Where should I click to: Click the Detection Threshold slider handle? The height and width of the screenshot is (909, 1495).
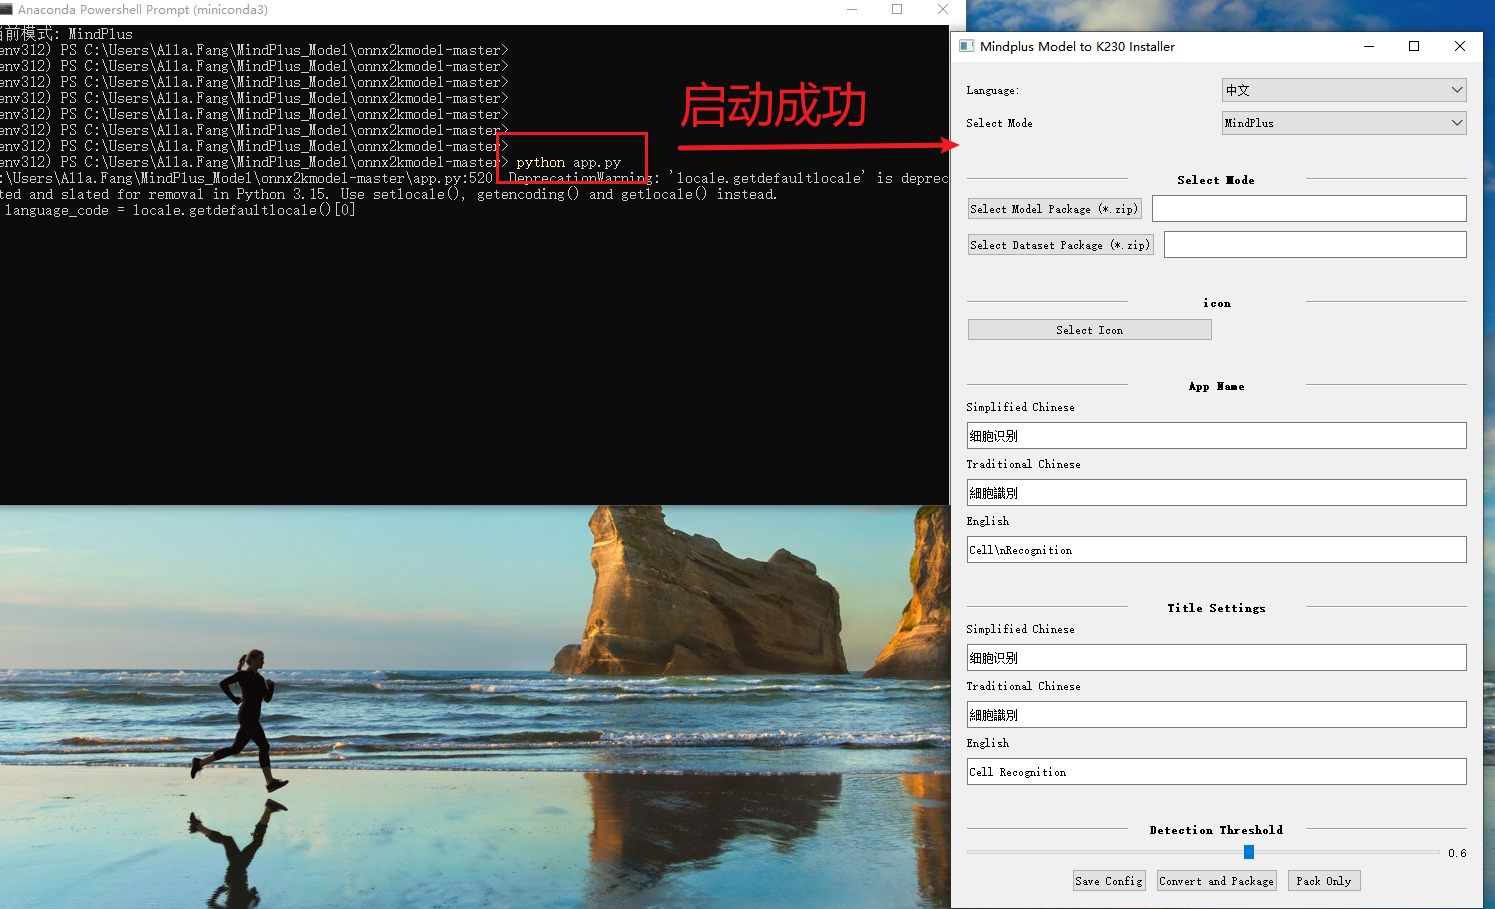click(1248, 852)
